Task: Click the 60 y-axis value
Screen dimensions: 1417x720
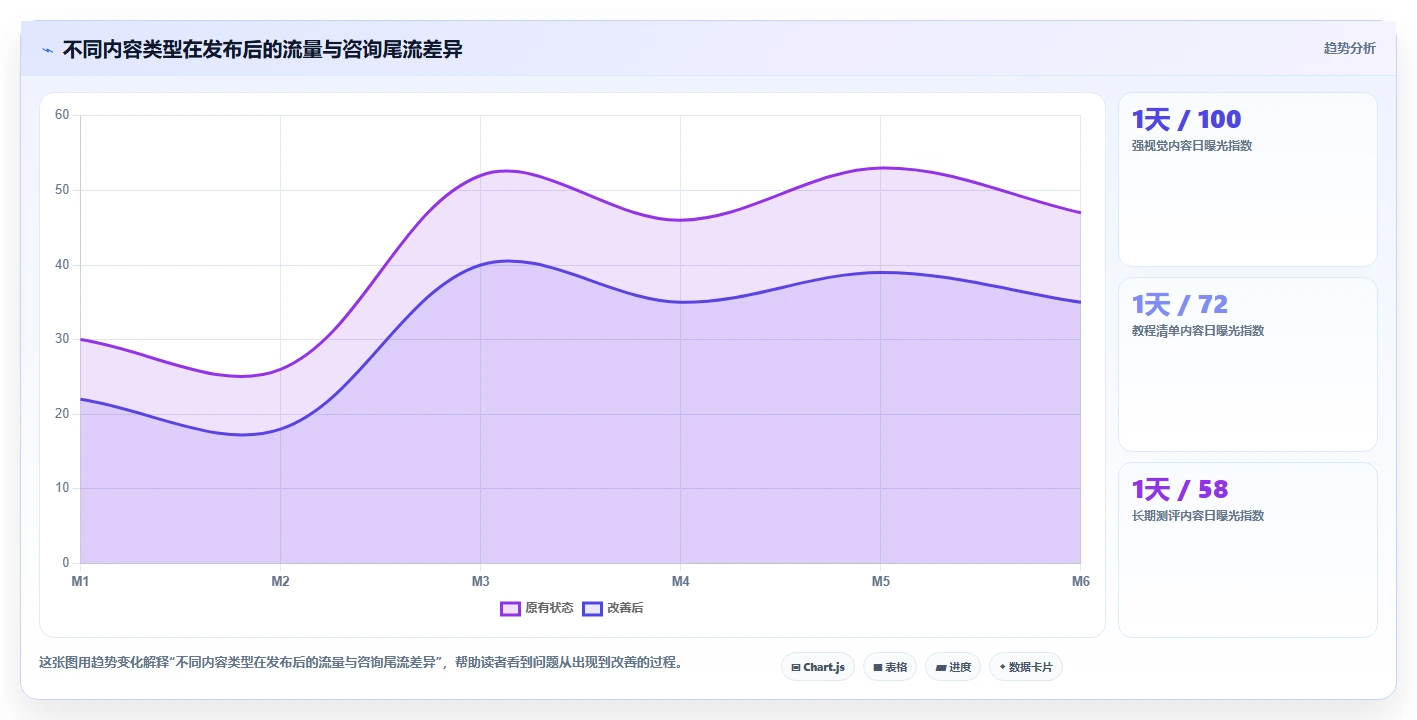Action: click(62, 115)
